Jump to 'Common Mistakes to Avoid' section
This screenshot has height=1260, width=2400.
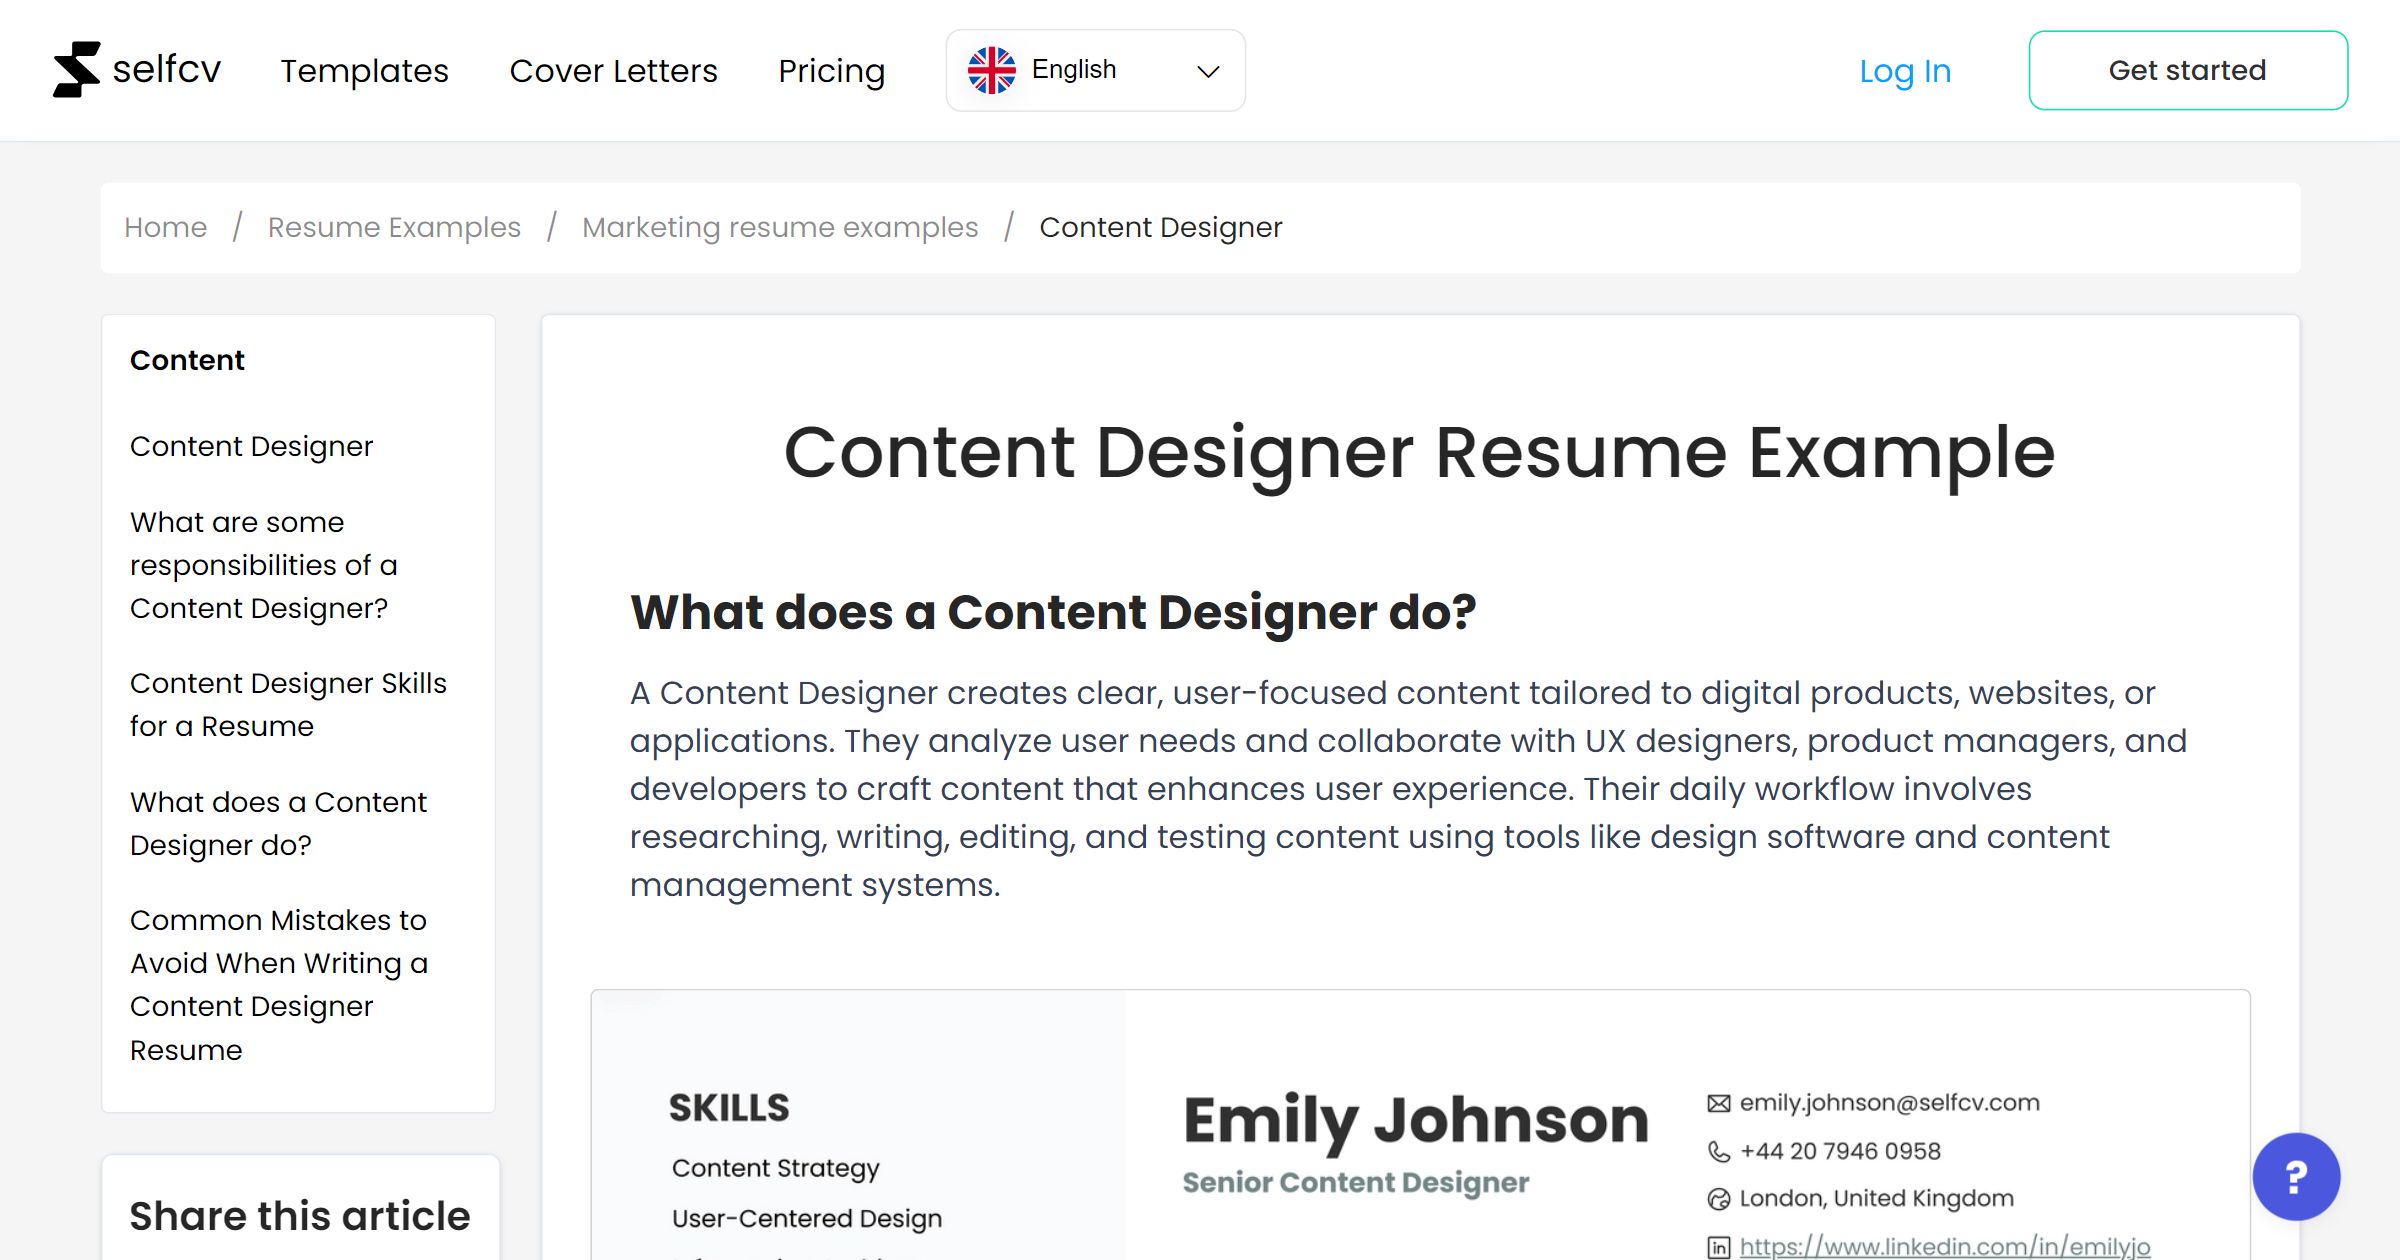pyautogui.click(x=280, y=984)
